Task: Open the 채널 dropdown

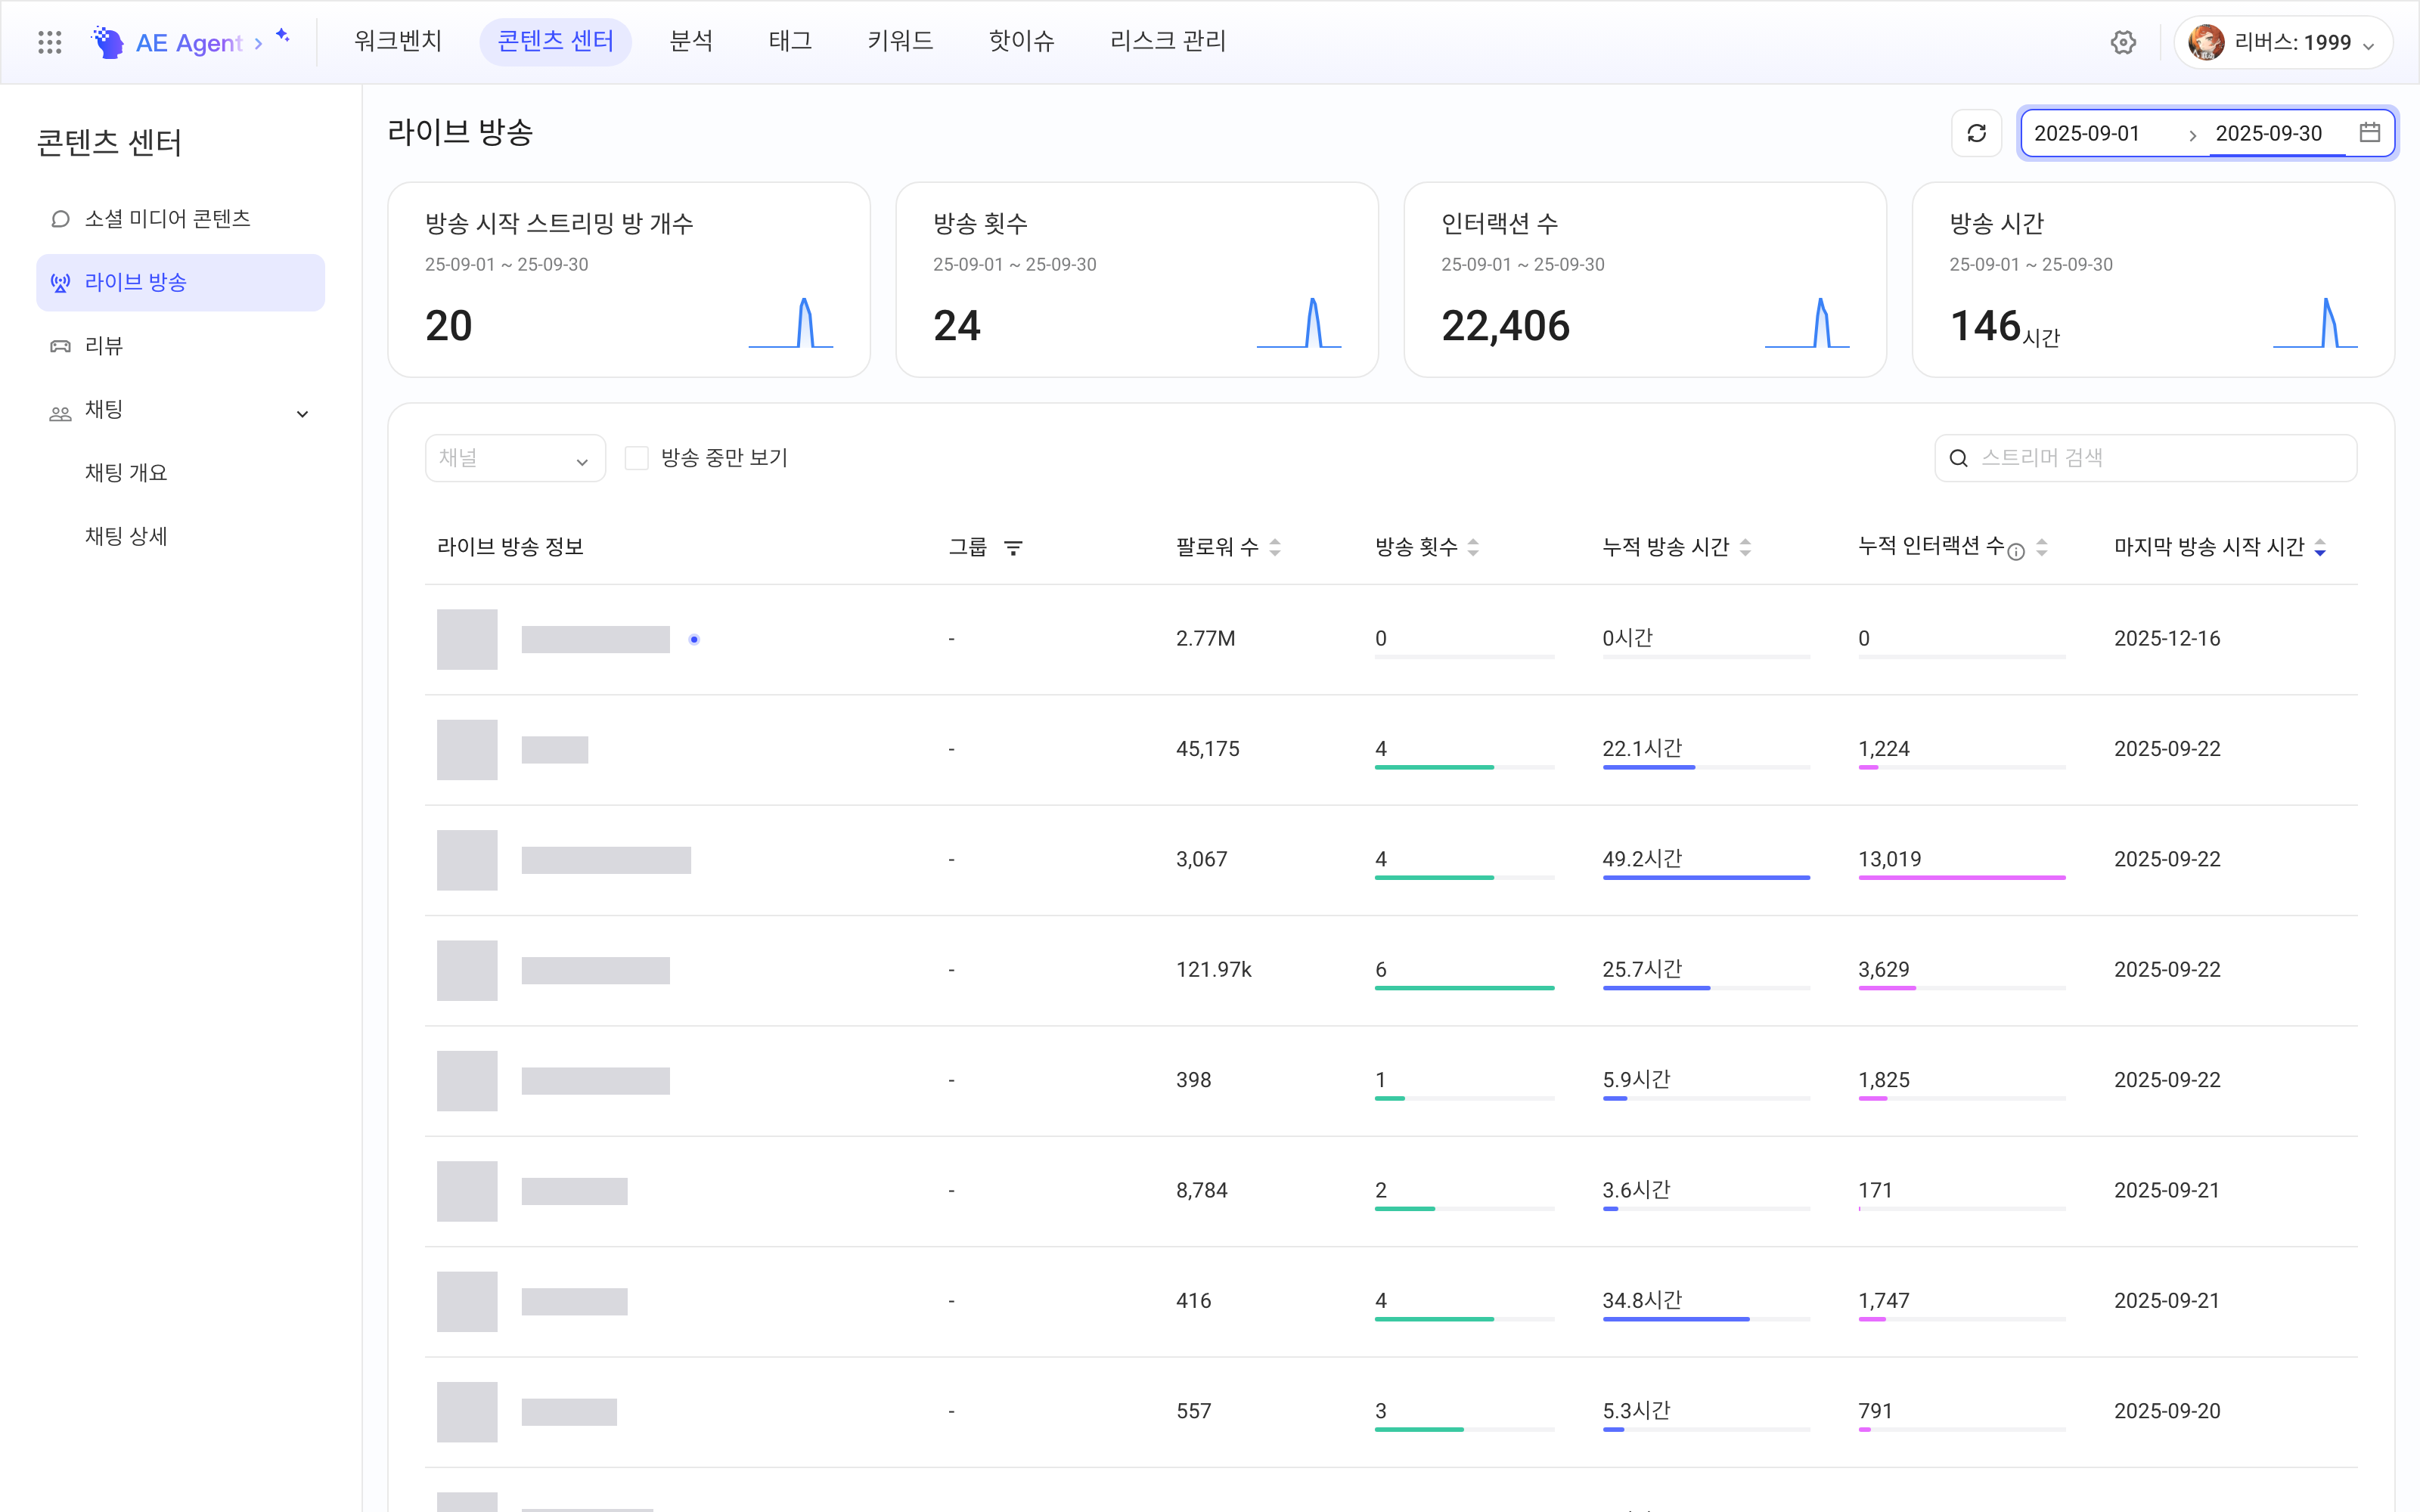Action: point(515,458)
